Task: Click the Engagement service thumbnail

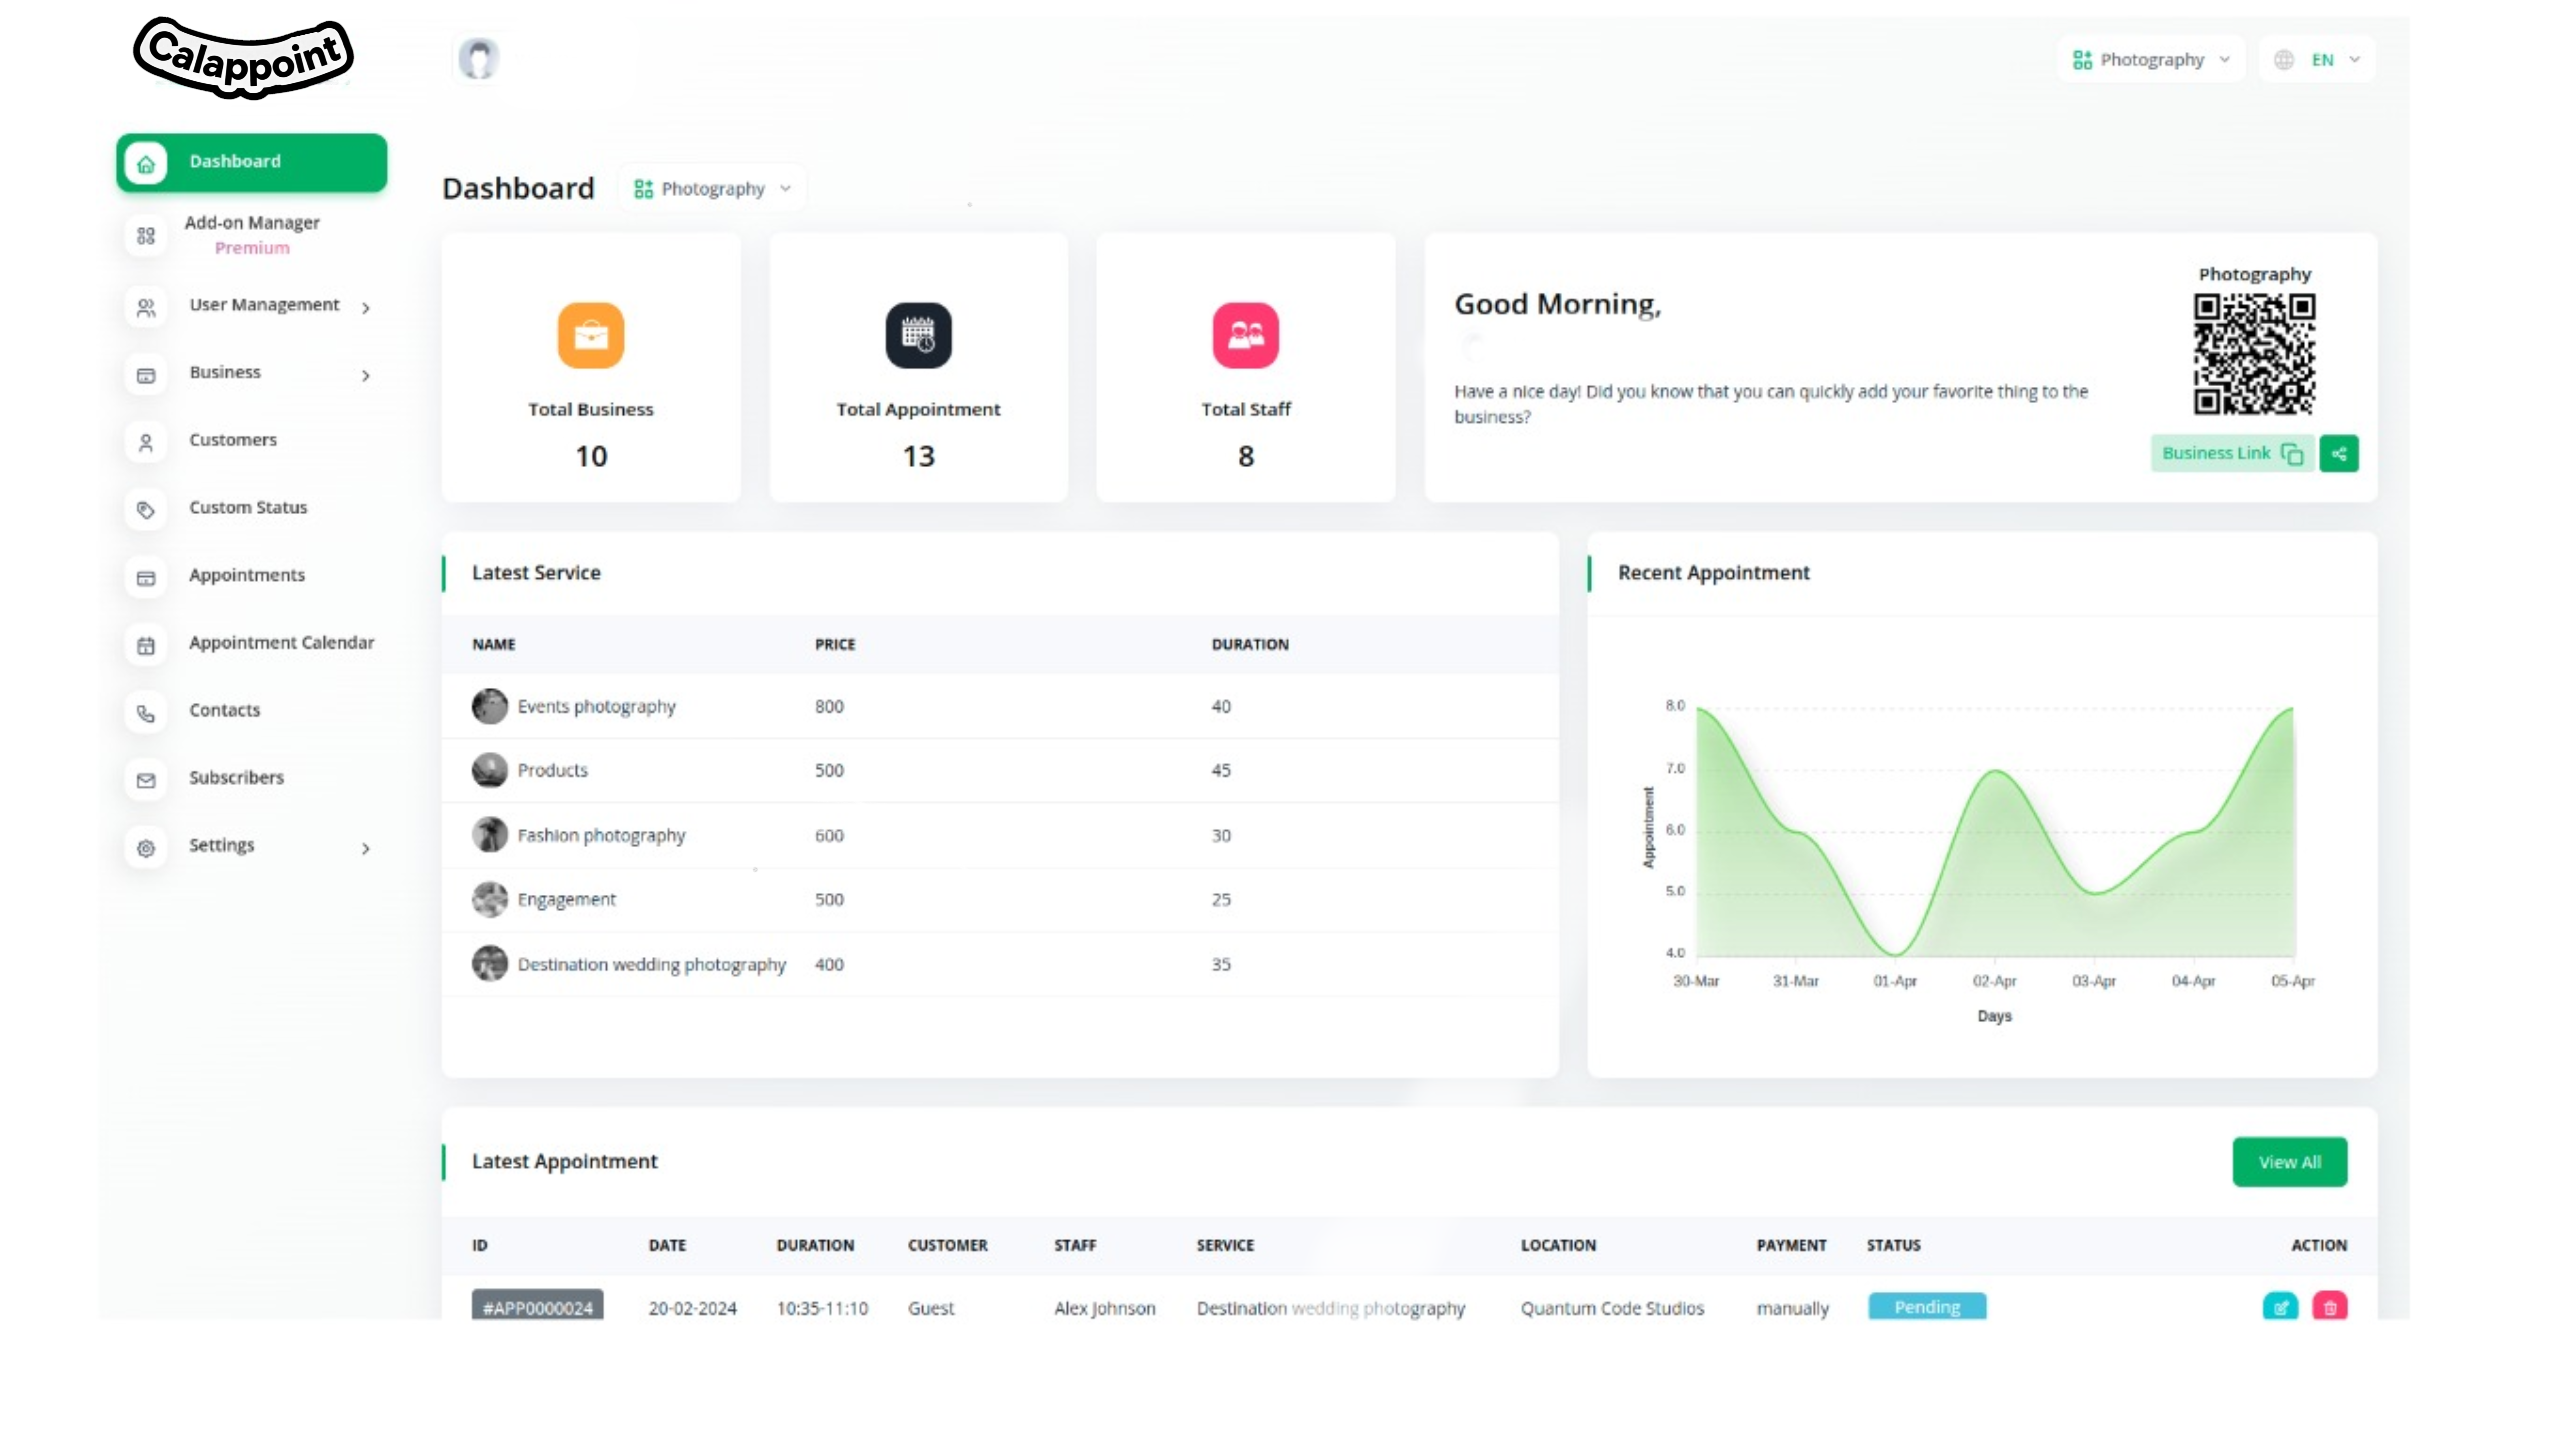Action: pos(490,899)
